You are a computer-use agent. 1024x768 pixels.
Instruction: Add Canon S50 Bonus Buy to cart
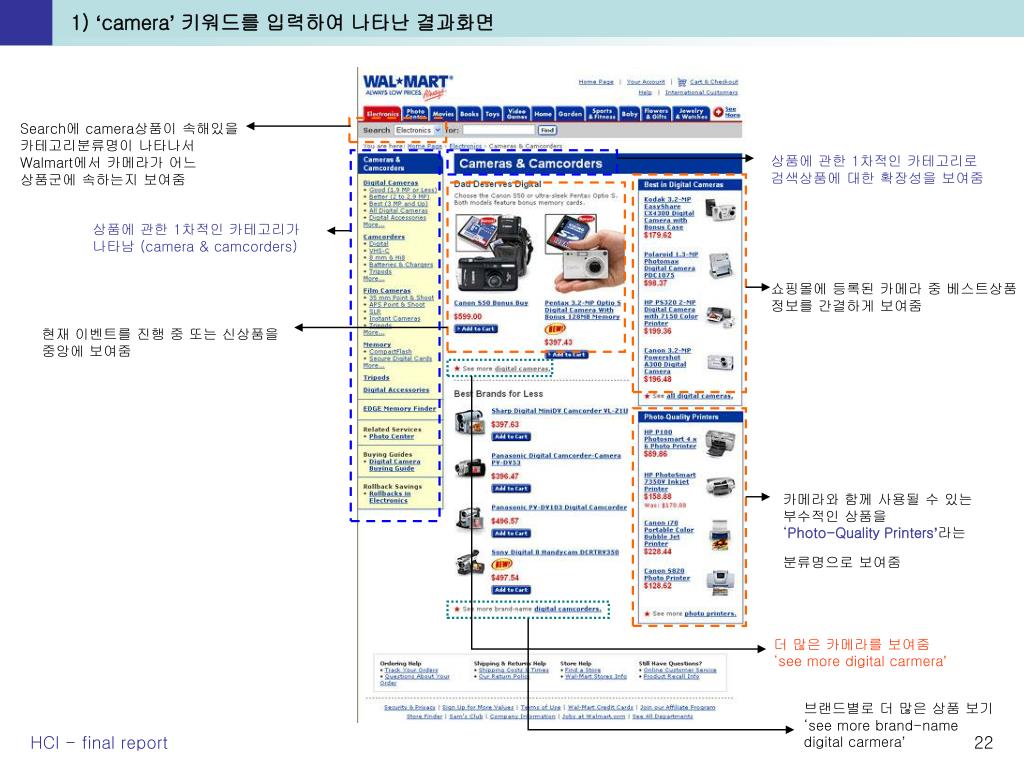(x=476, y=329)
